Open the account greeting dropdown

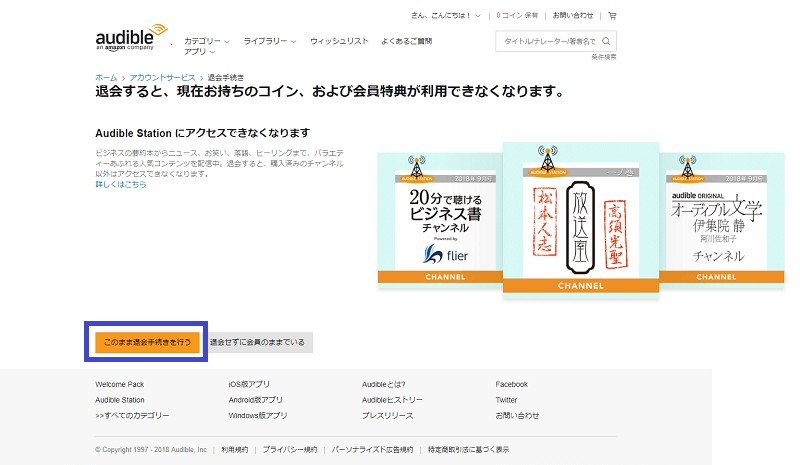point(446,15)
